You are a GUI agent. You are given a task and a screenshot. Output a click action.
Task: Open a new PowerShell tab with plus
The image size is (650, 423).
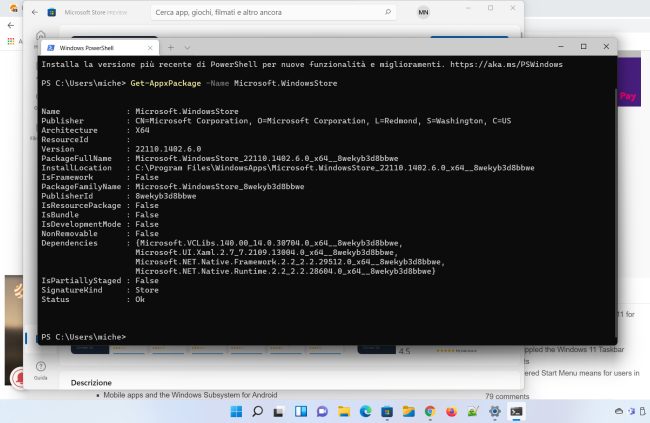(170, 48)
